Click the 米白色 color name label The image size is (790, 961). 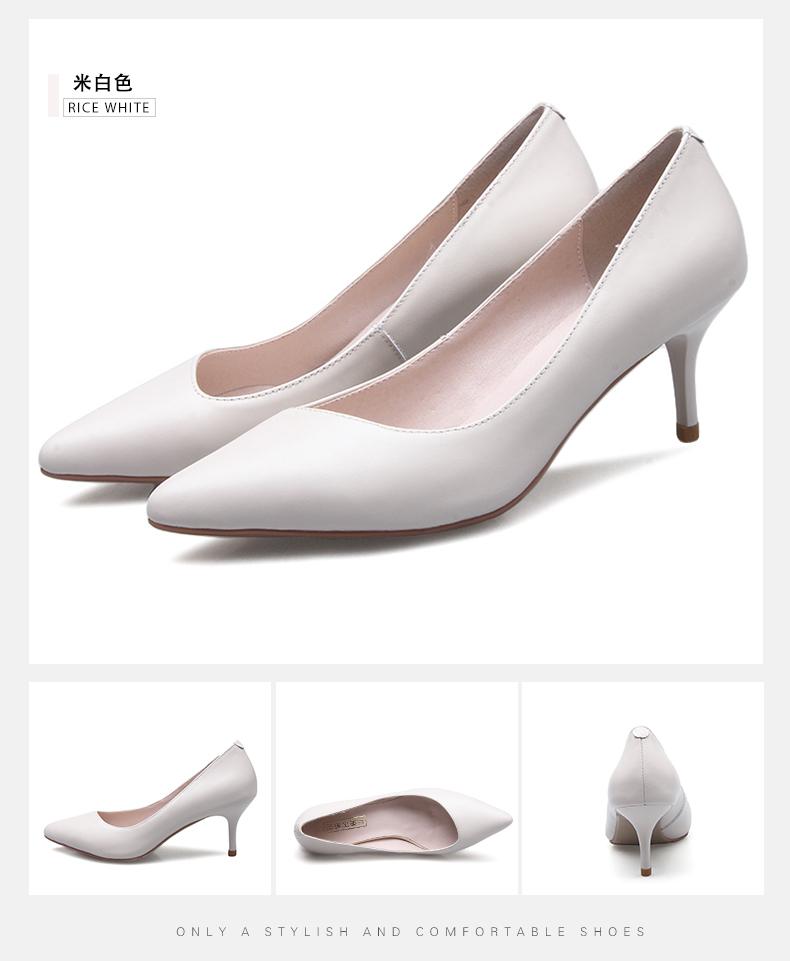click(x=102, y=82)
